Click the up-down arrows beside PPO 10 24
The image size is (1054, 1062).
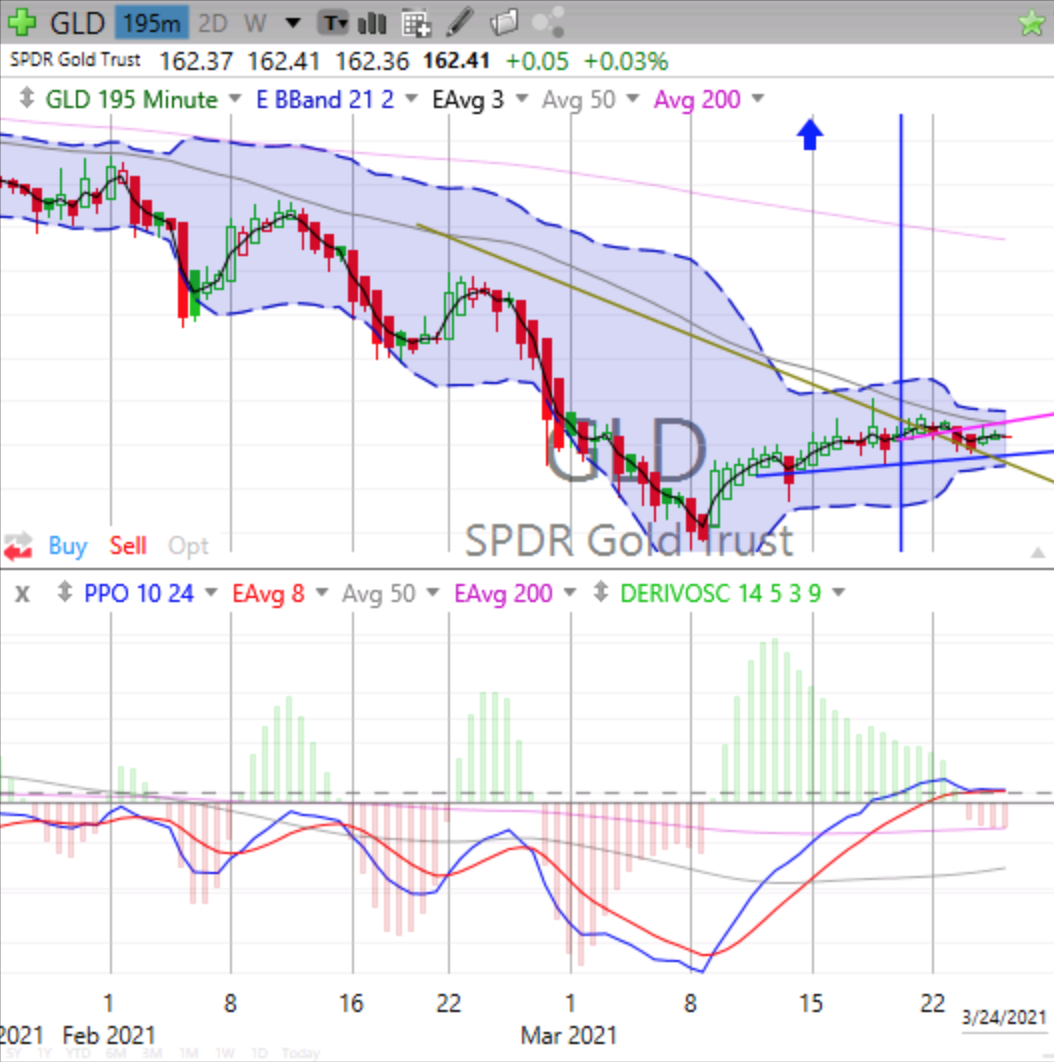click(x=66, y=594)
